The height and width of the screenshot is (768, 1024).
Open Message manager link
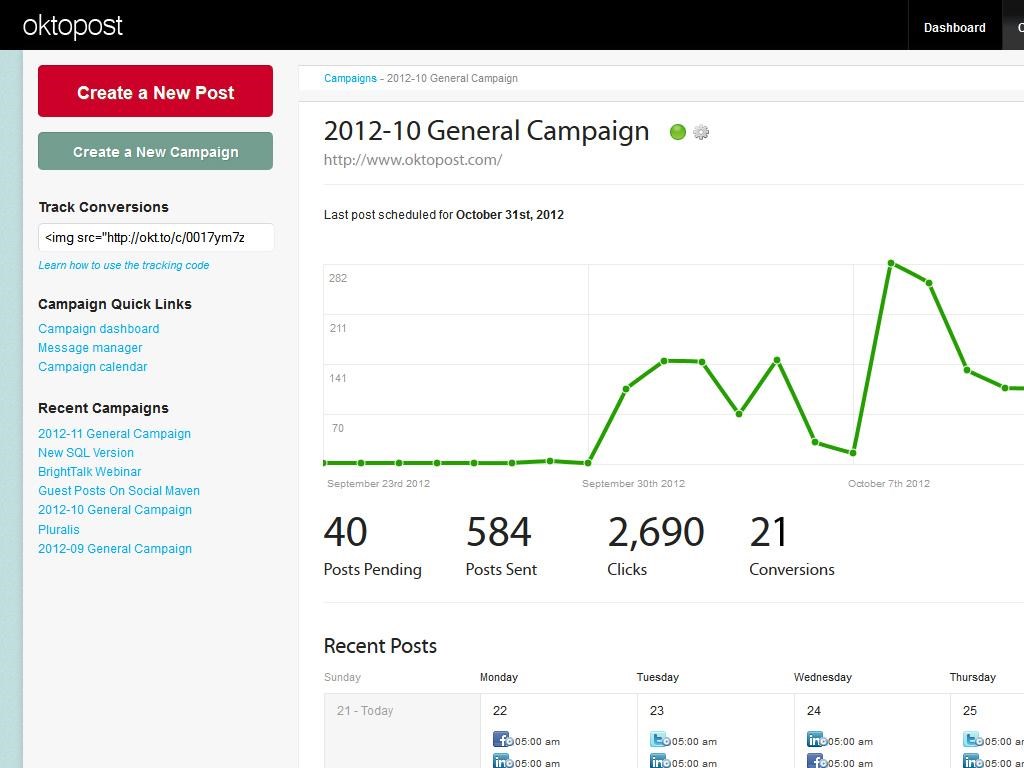90,347
